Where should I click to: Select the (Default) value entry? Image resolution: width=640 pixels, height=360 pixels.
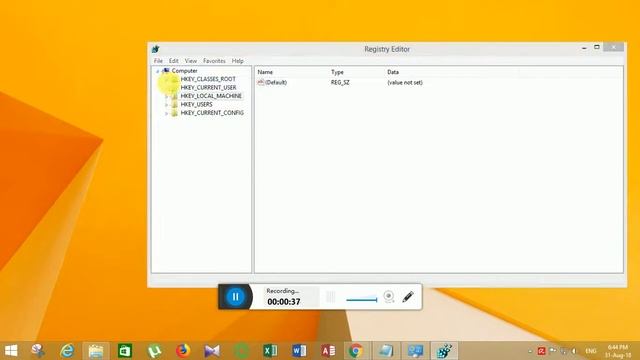tap(276, 82)
